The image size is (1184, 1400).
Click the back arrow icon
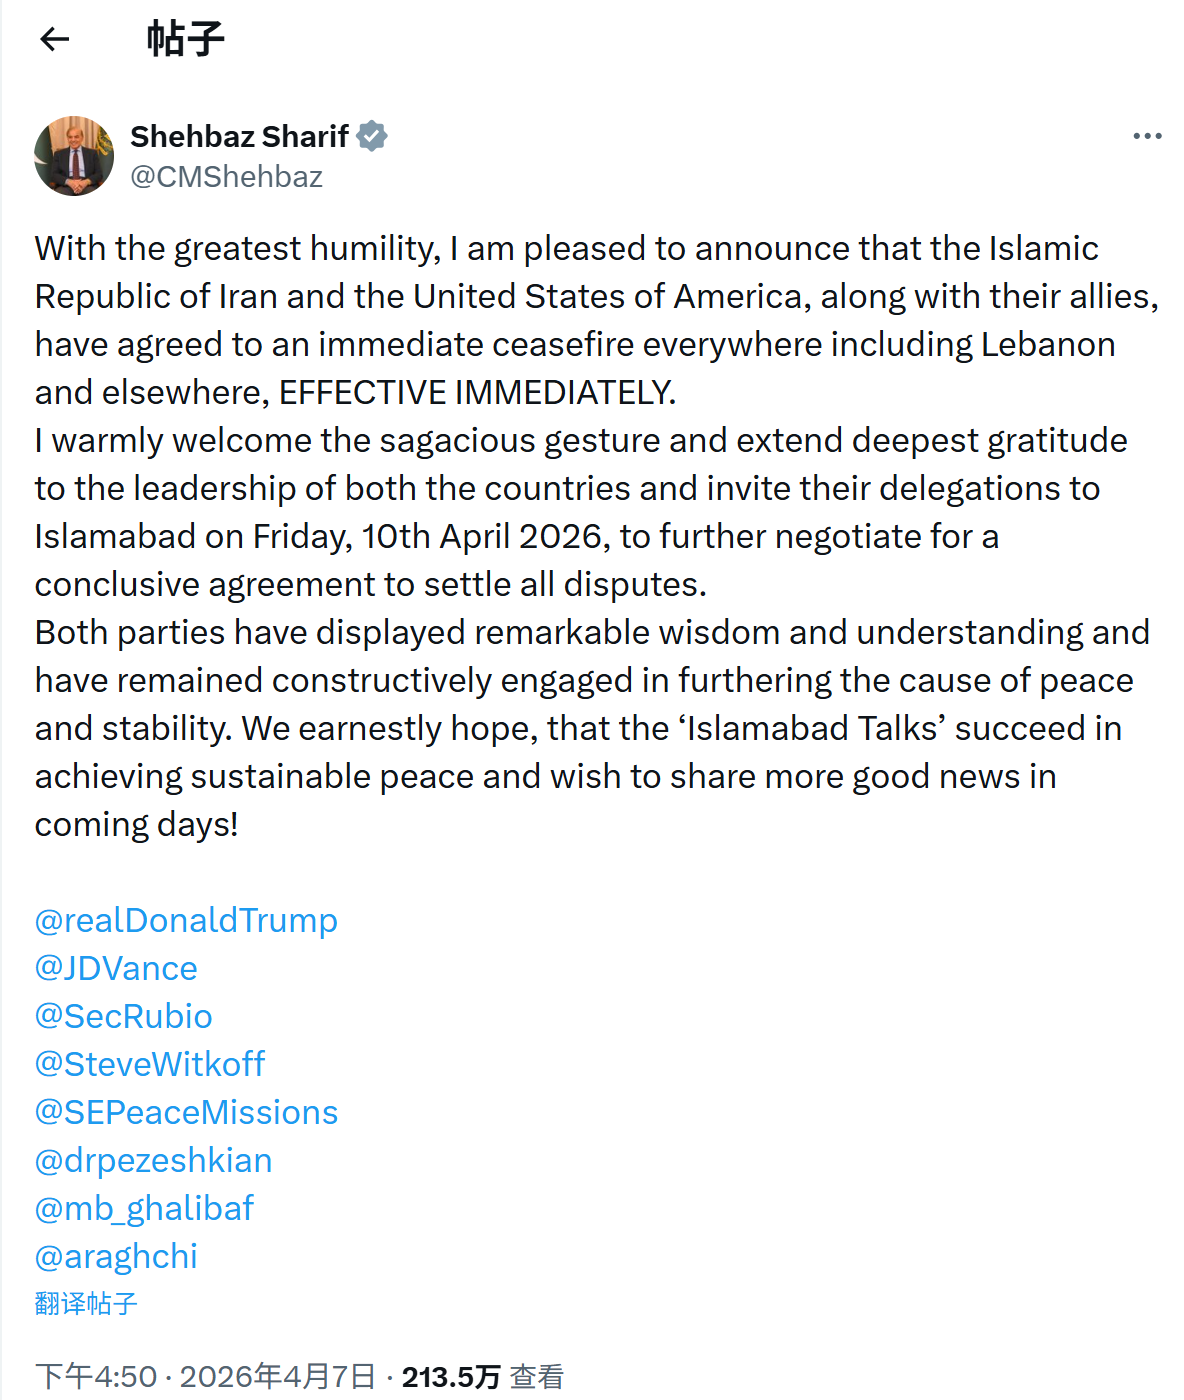click(x=55, y=39)
